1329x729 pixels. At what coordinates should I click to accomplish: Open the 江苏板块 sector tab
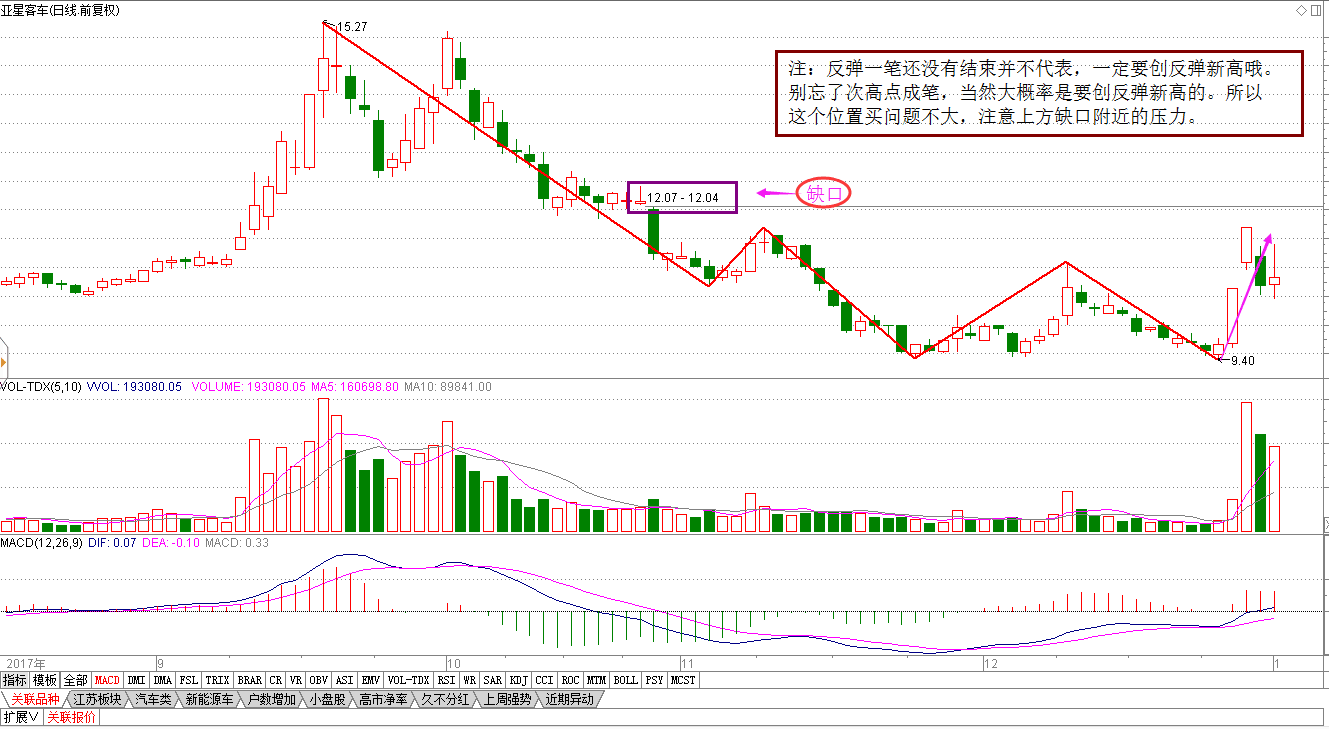coord(98,699)
